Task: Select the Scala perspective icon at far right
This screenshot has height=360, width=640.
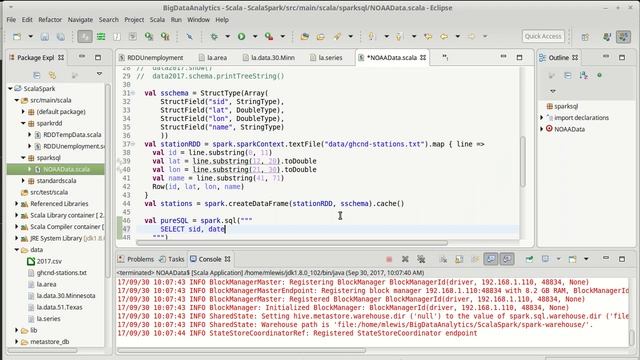Action: 623,37
